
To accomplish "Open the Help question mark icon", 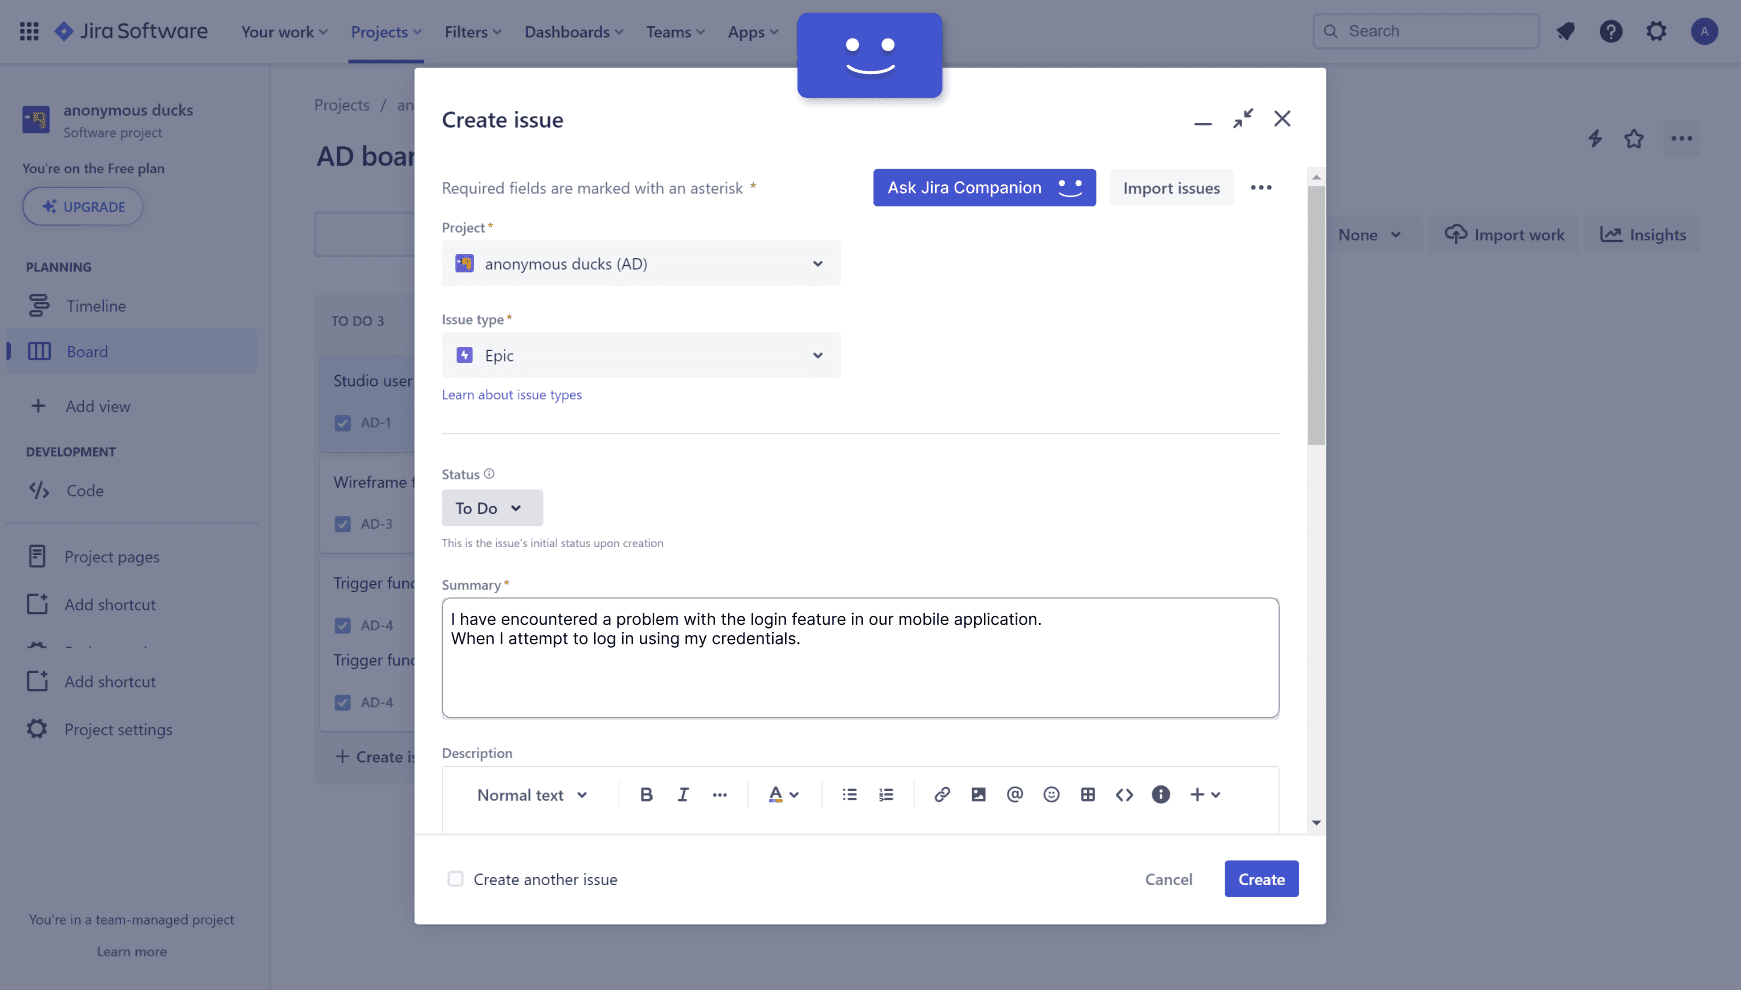I will coord(1611,31).
